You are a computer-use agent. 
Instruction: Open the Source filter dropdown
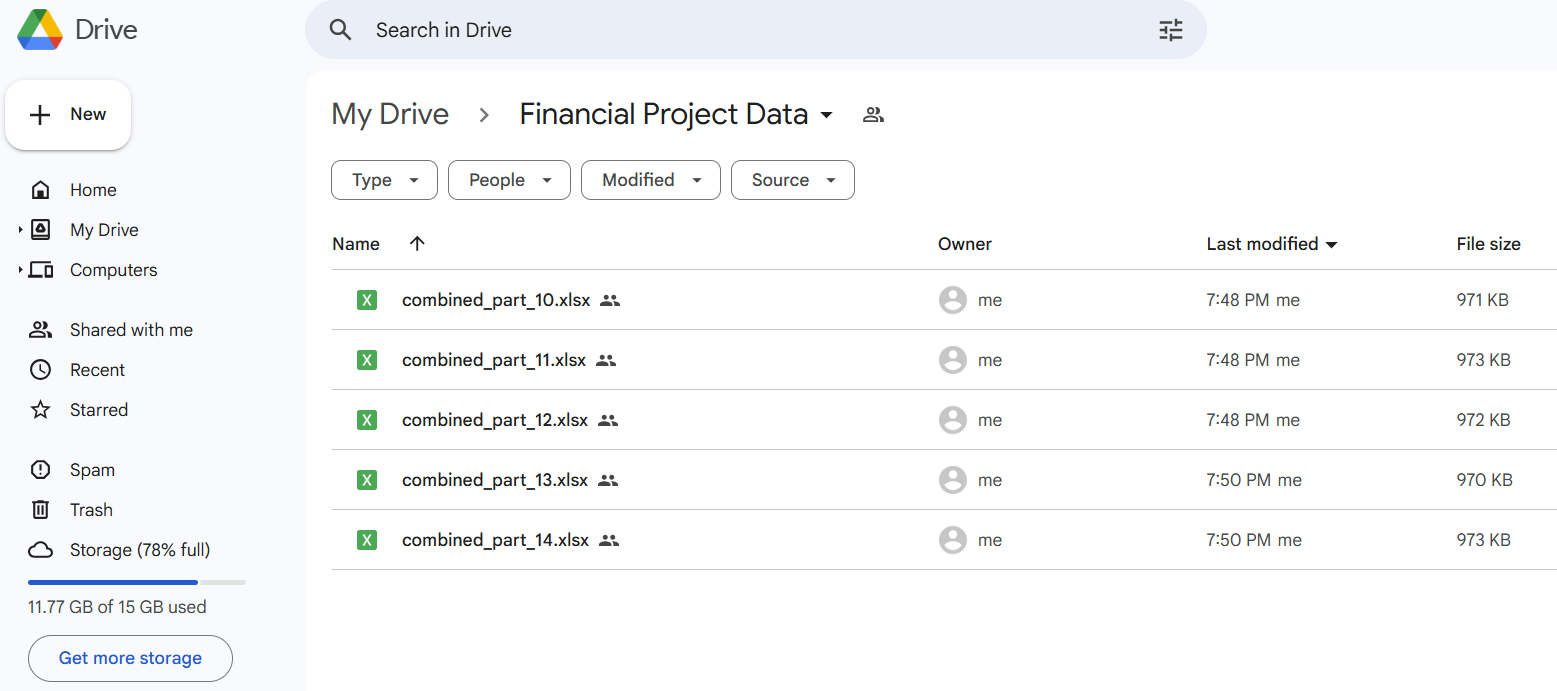(793, 180)
